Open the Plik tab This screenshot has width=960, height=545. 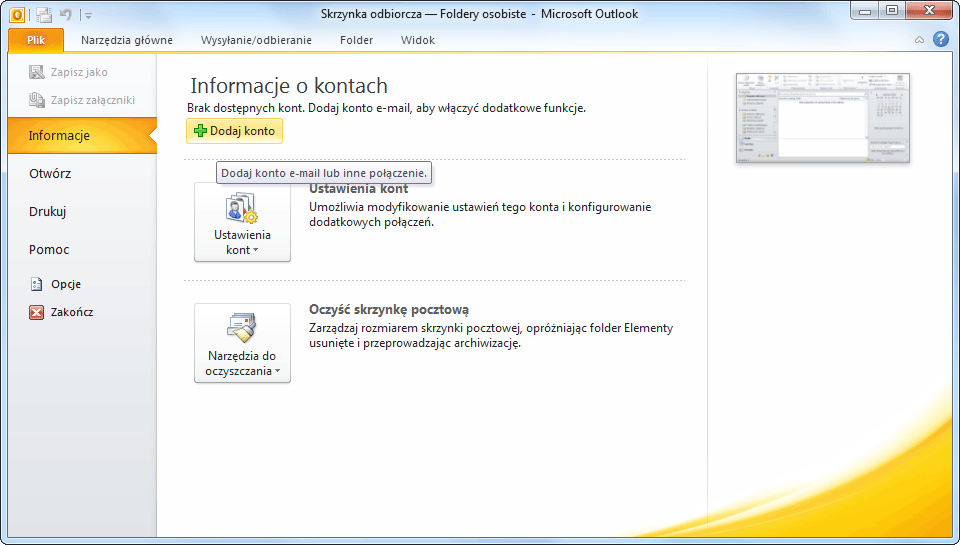pos(36,40)
